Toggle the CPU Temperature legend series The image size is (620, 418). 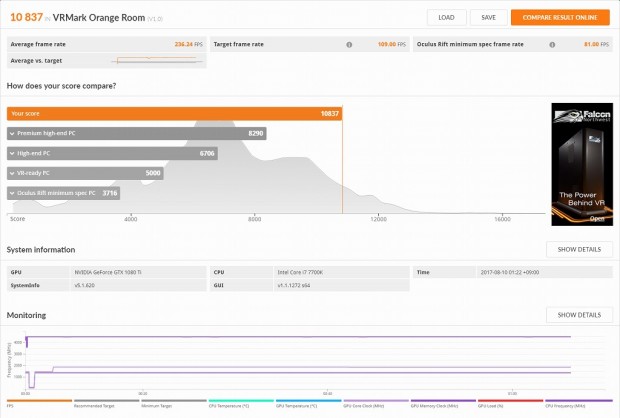(x=241, y=403)
